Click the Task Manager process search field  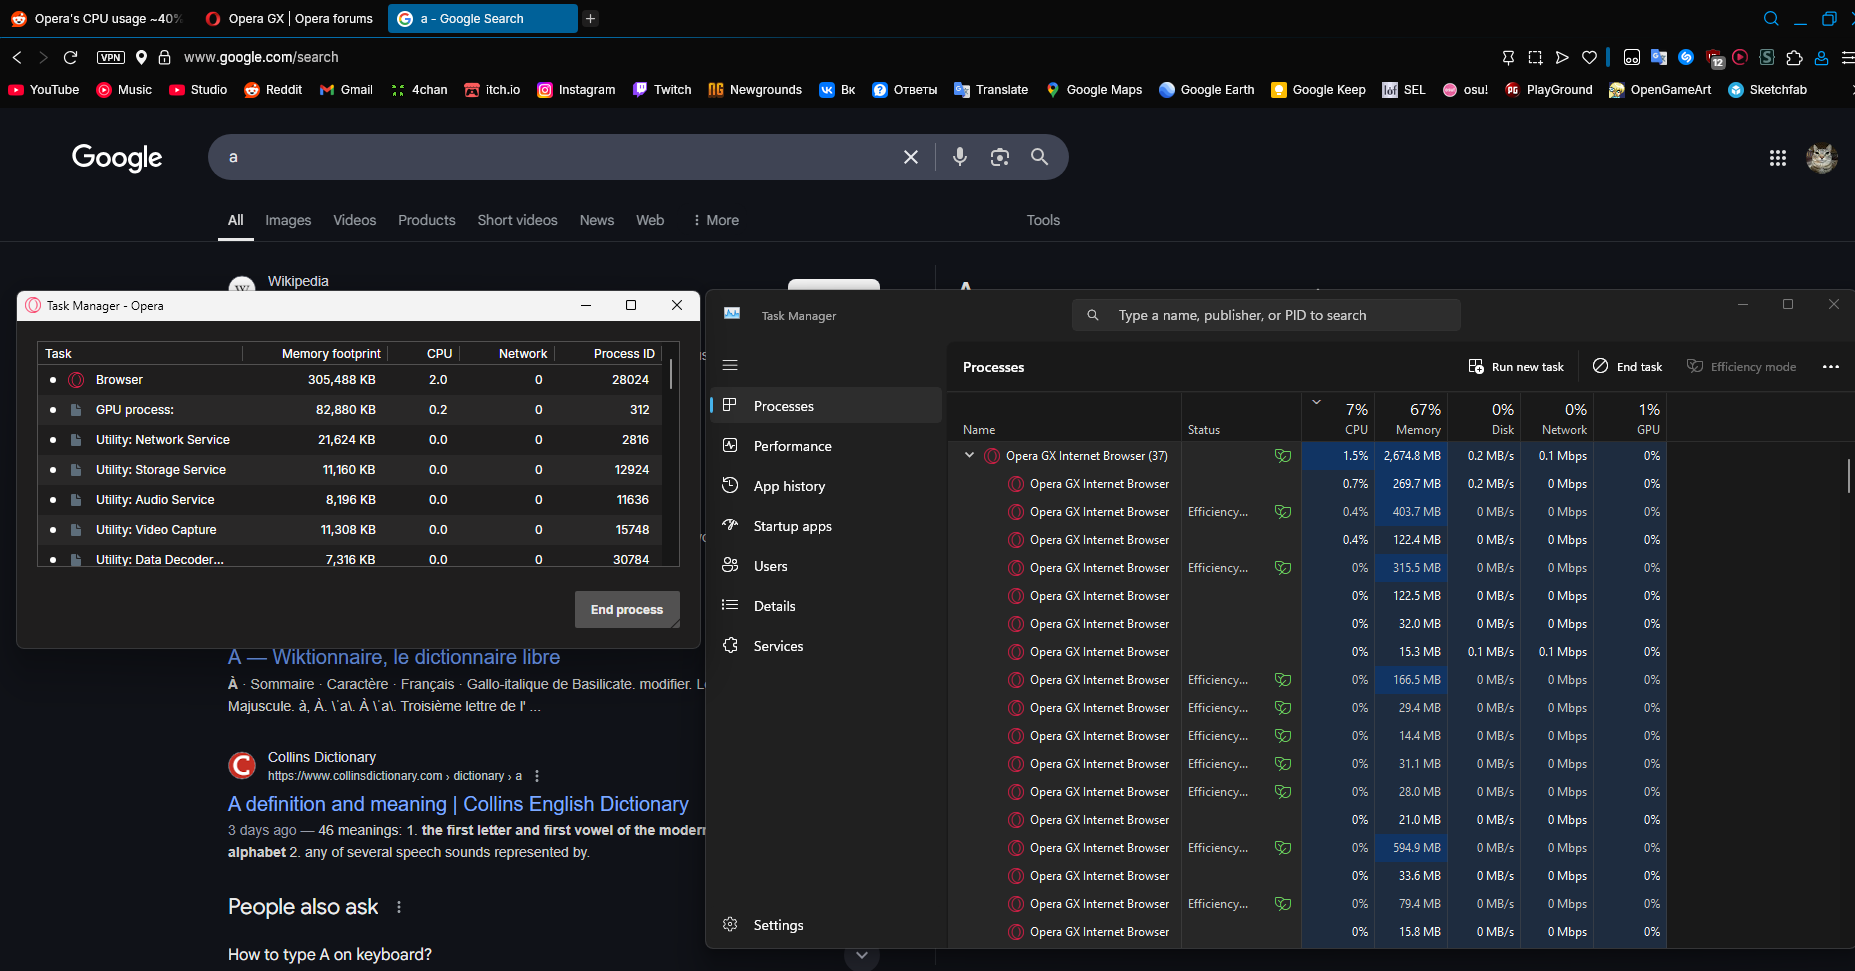1266,315
